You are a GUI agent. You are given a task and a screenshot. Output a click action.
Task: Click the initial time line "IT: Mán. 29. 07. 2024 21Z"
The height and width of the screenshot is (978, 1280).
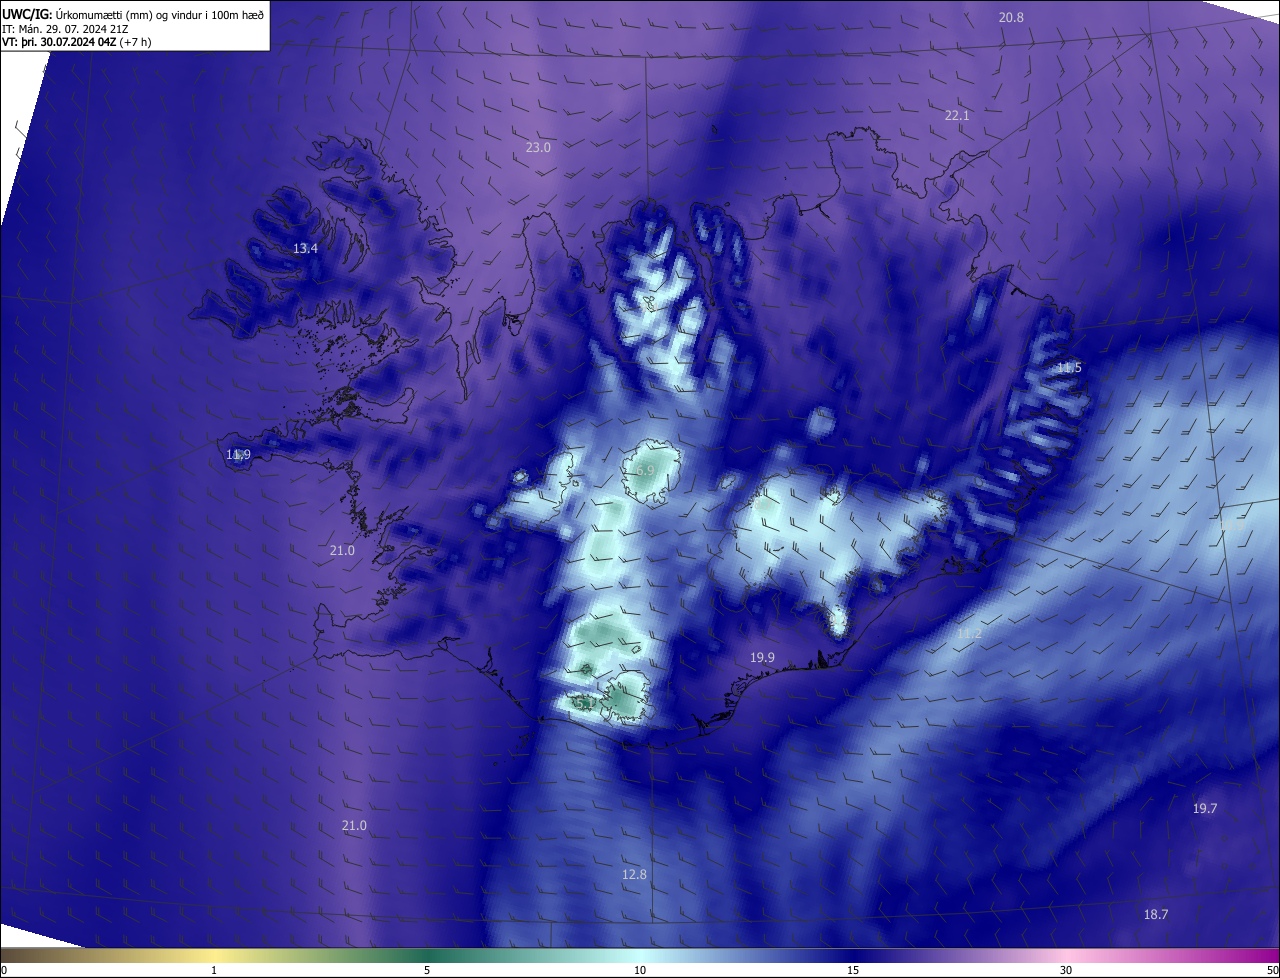[x=64, y=28]
